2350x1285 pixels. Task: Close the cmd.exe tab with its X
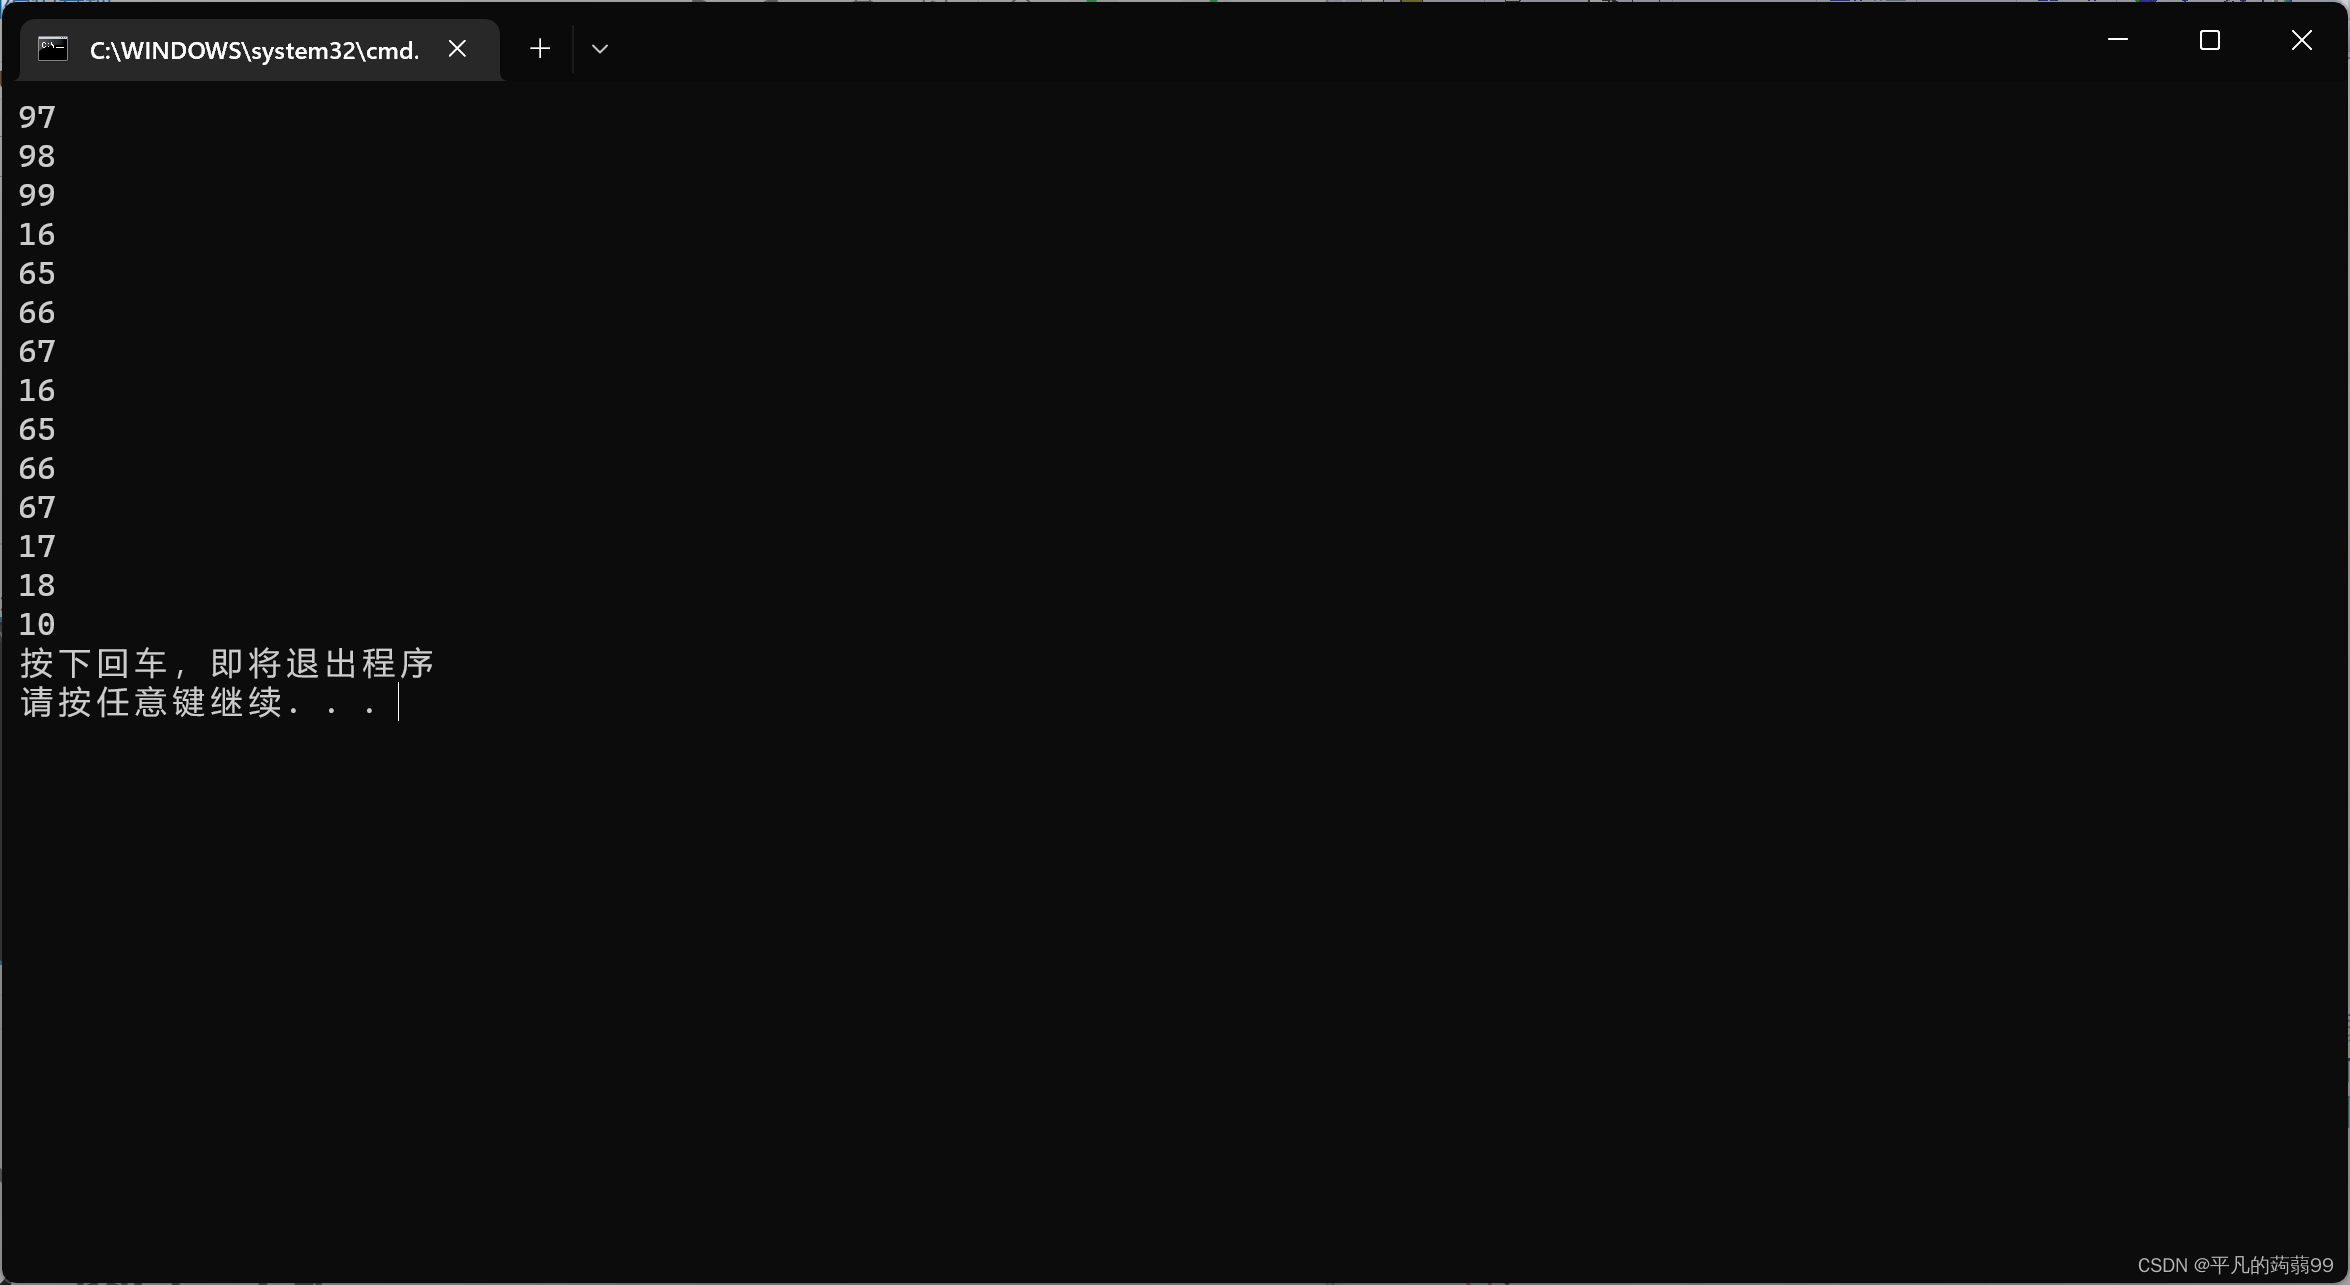click(457, 48)
